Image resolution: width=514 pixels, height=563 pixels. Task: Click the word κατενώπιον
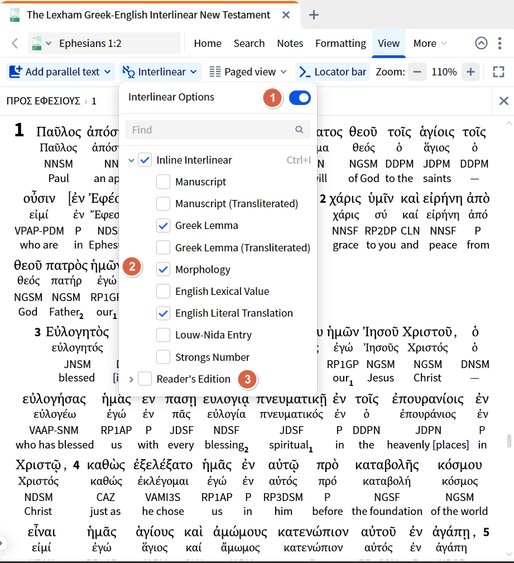313,532
